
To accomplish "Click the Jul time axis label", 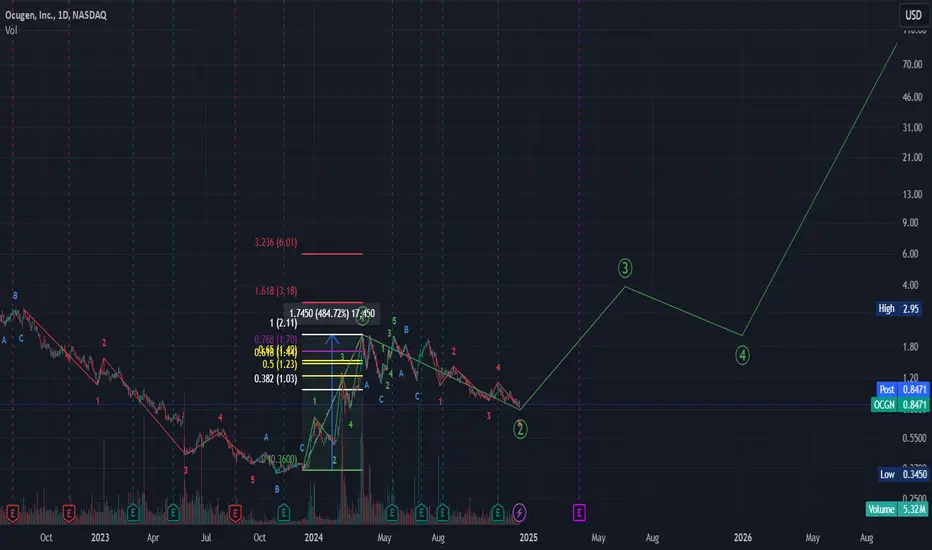I will [206, 538].
